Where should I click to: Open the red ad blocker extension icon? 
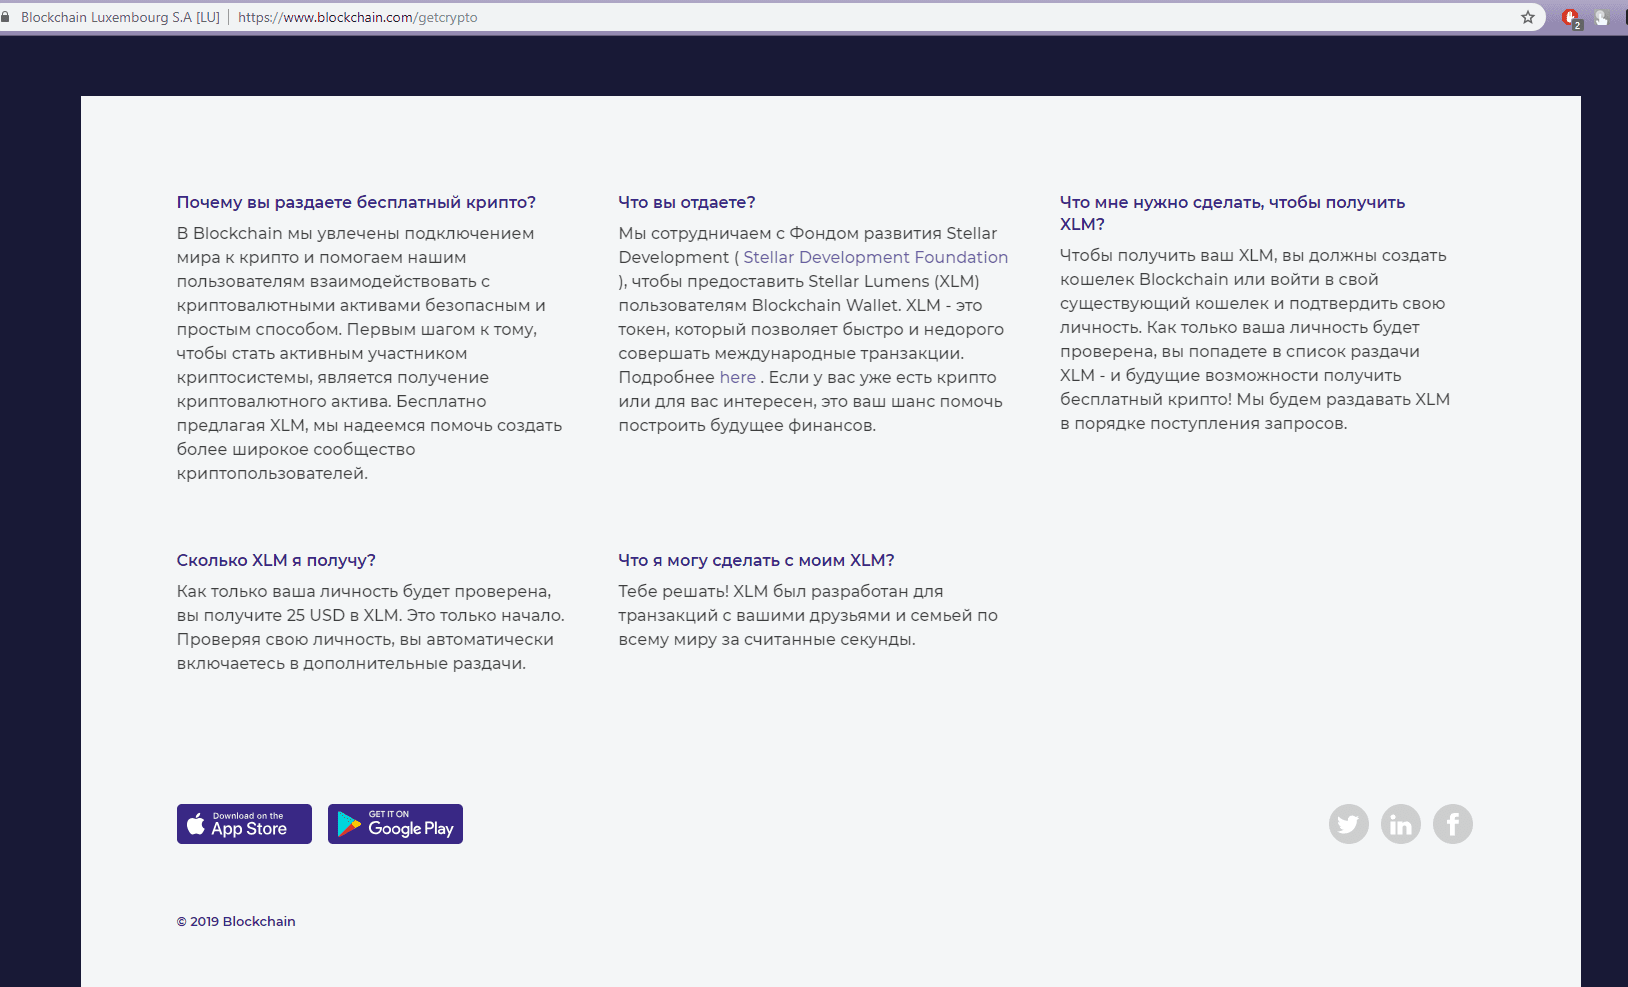tap(1570, 17)
